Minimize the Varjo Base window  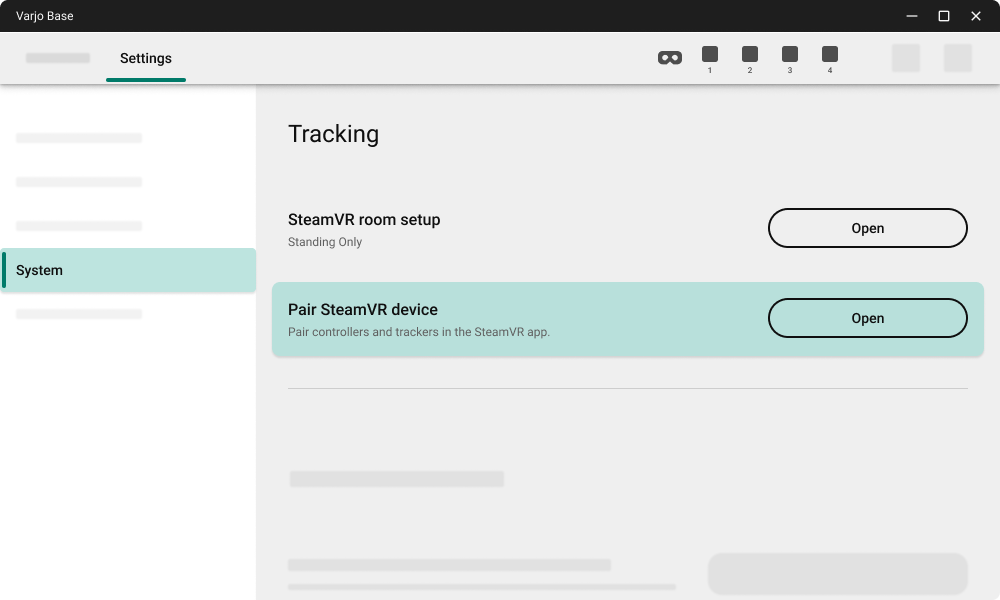coord(911,16)
